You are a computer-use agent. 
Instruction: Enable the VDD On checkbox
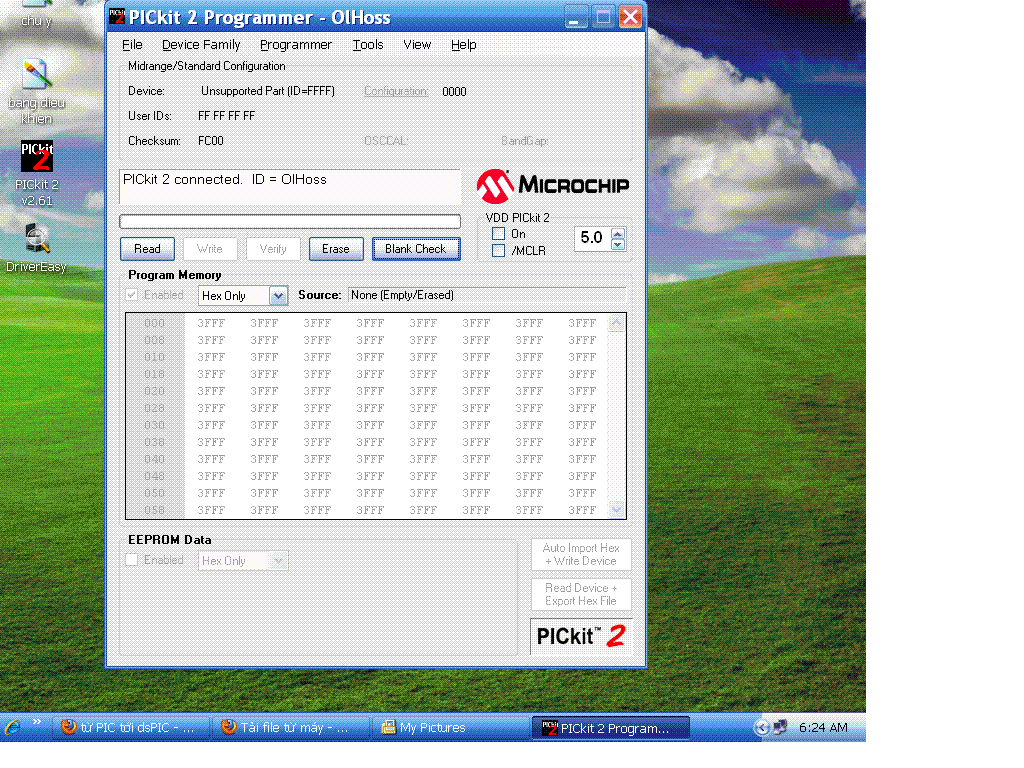coord(498,234)
